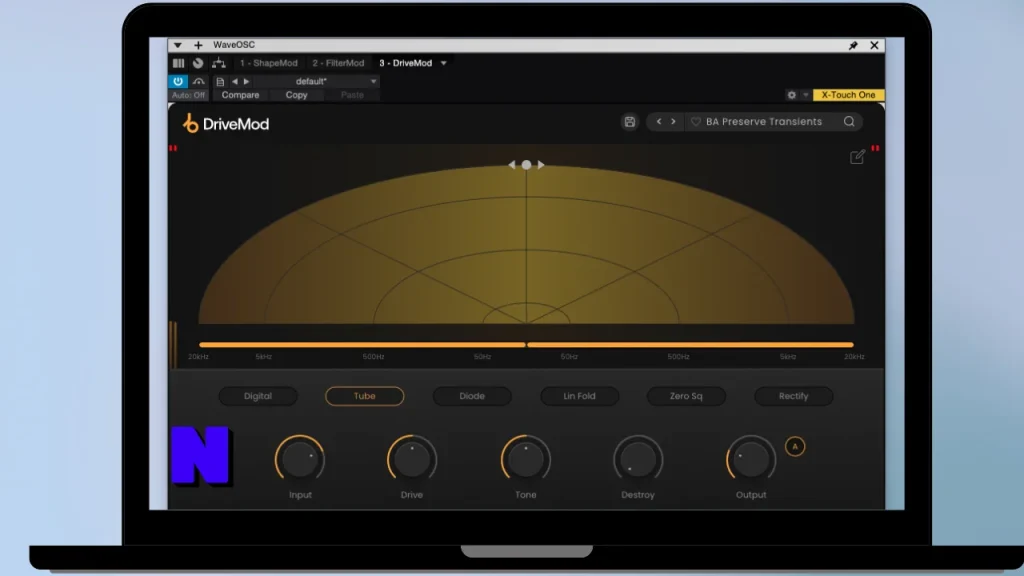
Task: Open the routing view icon
Action: (219, 63)
